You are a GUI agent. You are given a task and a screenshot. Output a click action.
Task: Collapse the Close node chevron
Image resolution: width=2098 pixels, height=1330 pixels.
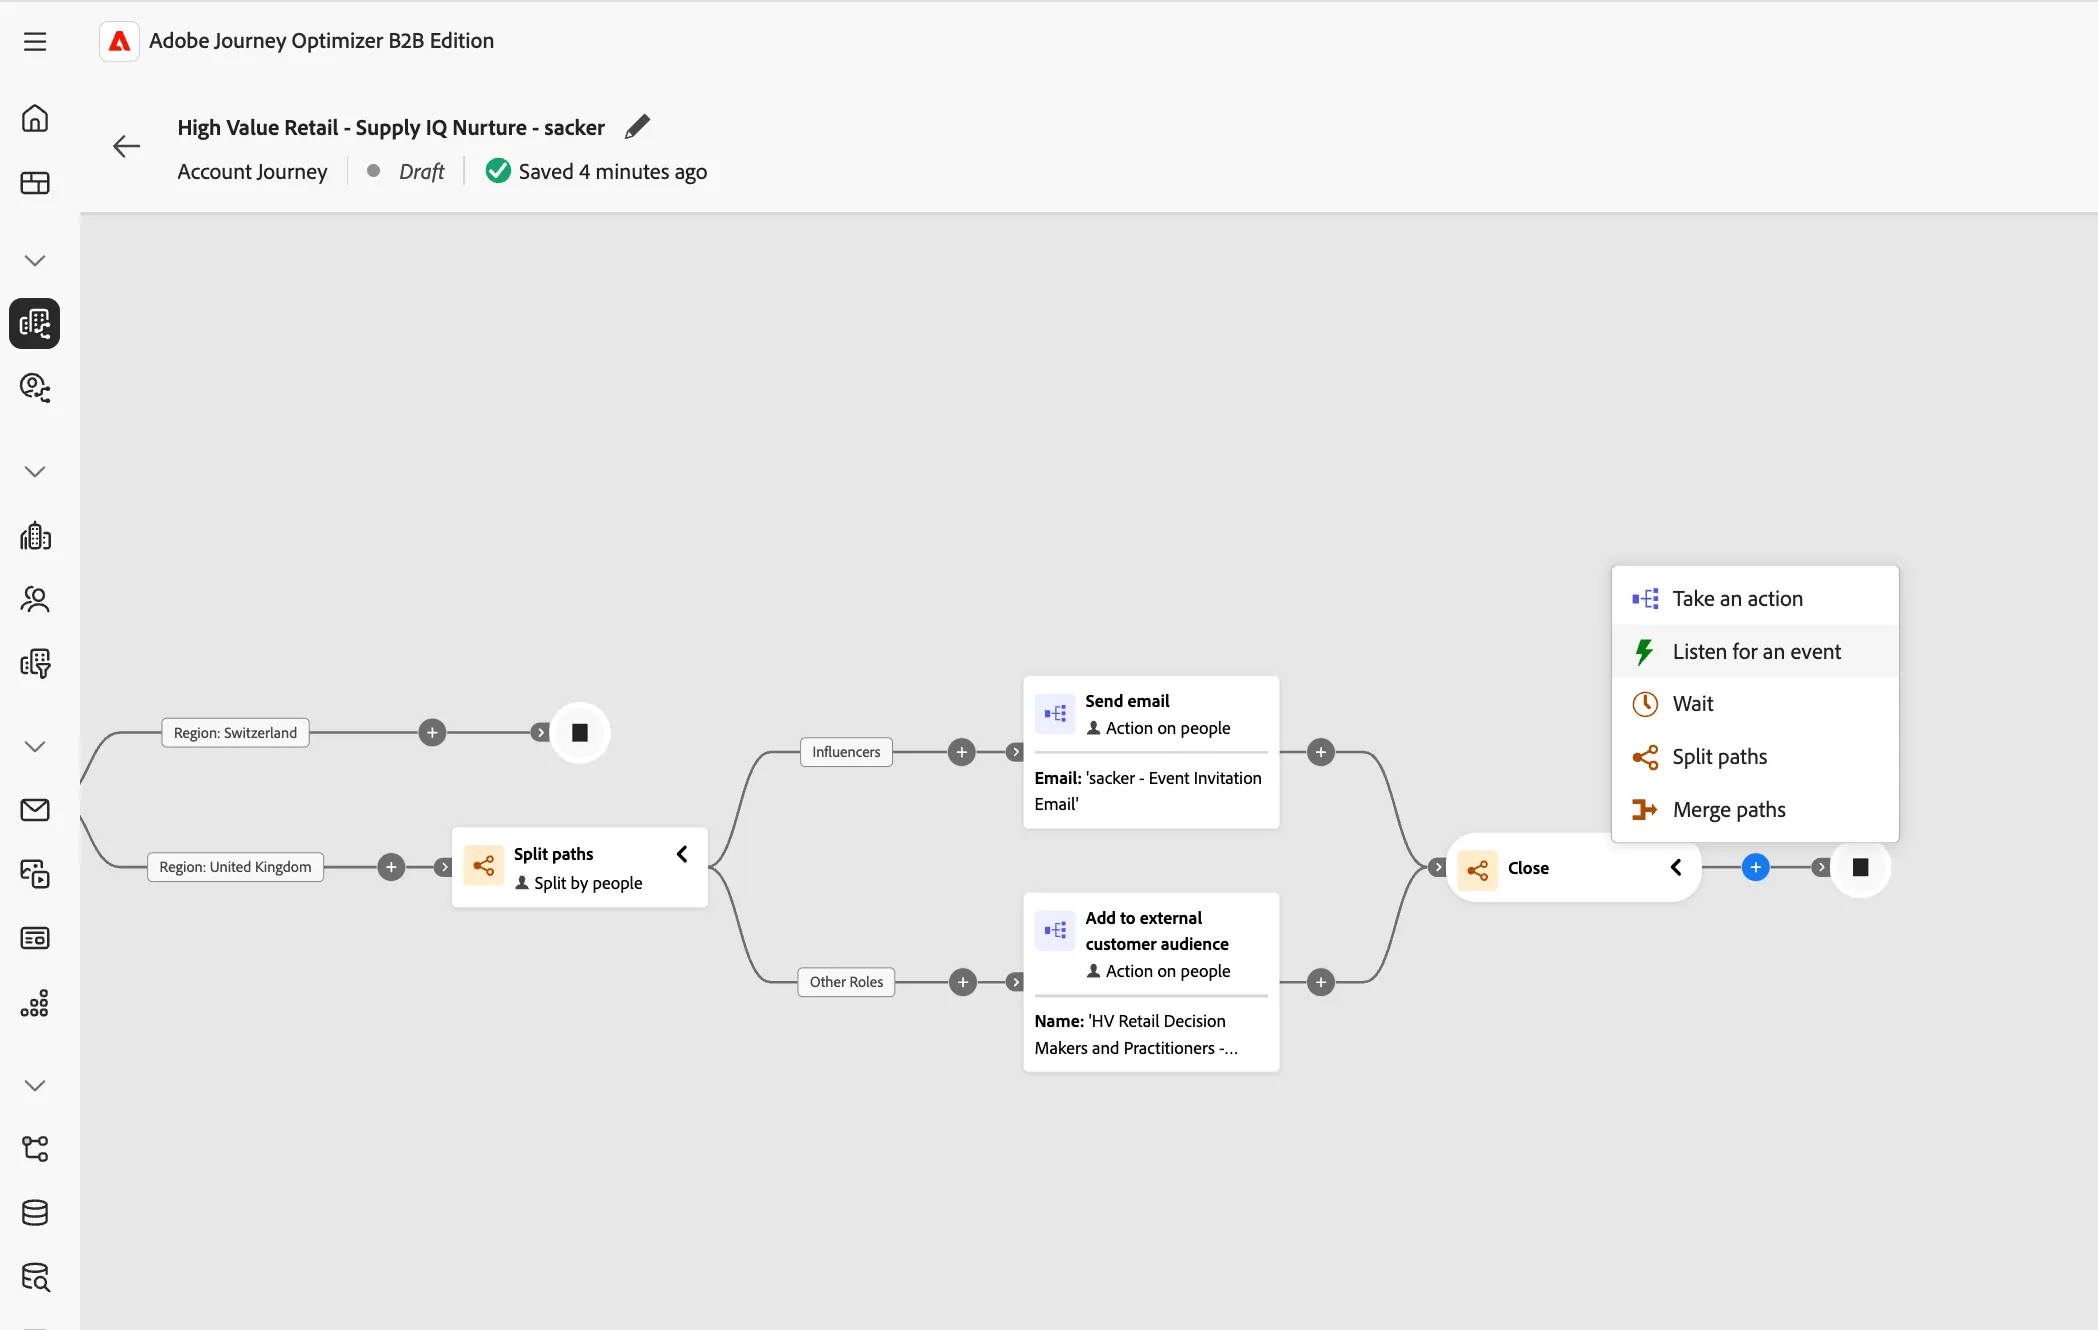pos(1676,867)
